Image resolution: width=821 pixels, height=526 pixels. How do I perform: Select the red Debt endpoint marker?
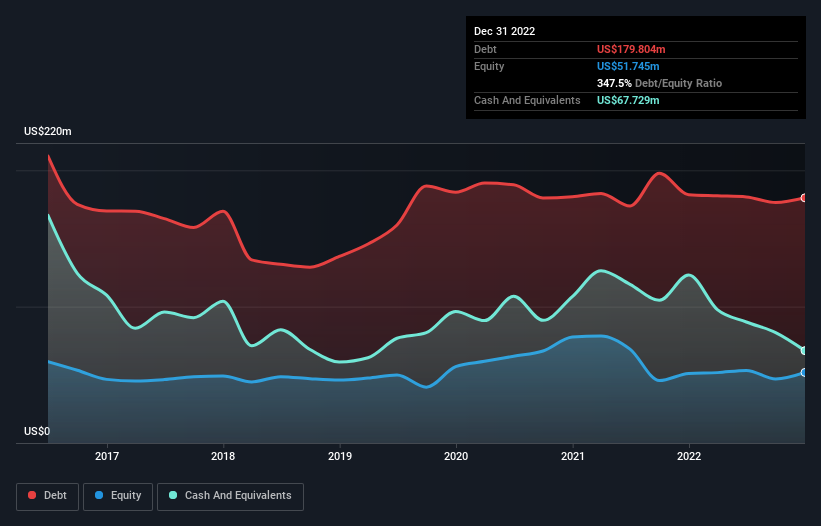click(x=804, y=198)
